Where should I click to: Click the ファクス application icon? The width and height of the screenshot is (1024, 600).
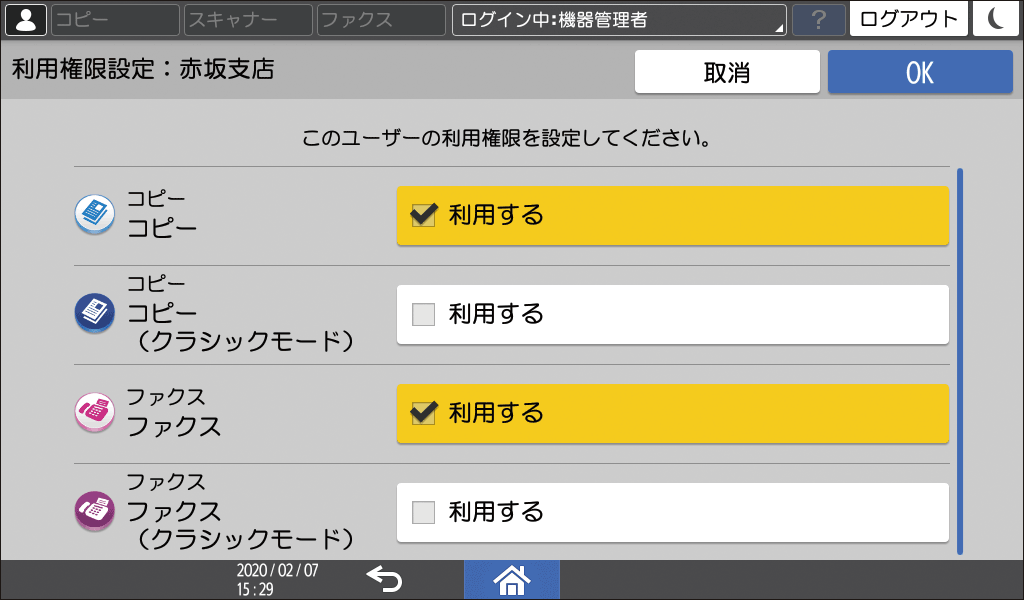(94, 411)
